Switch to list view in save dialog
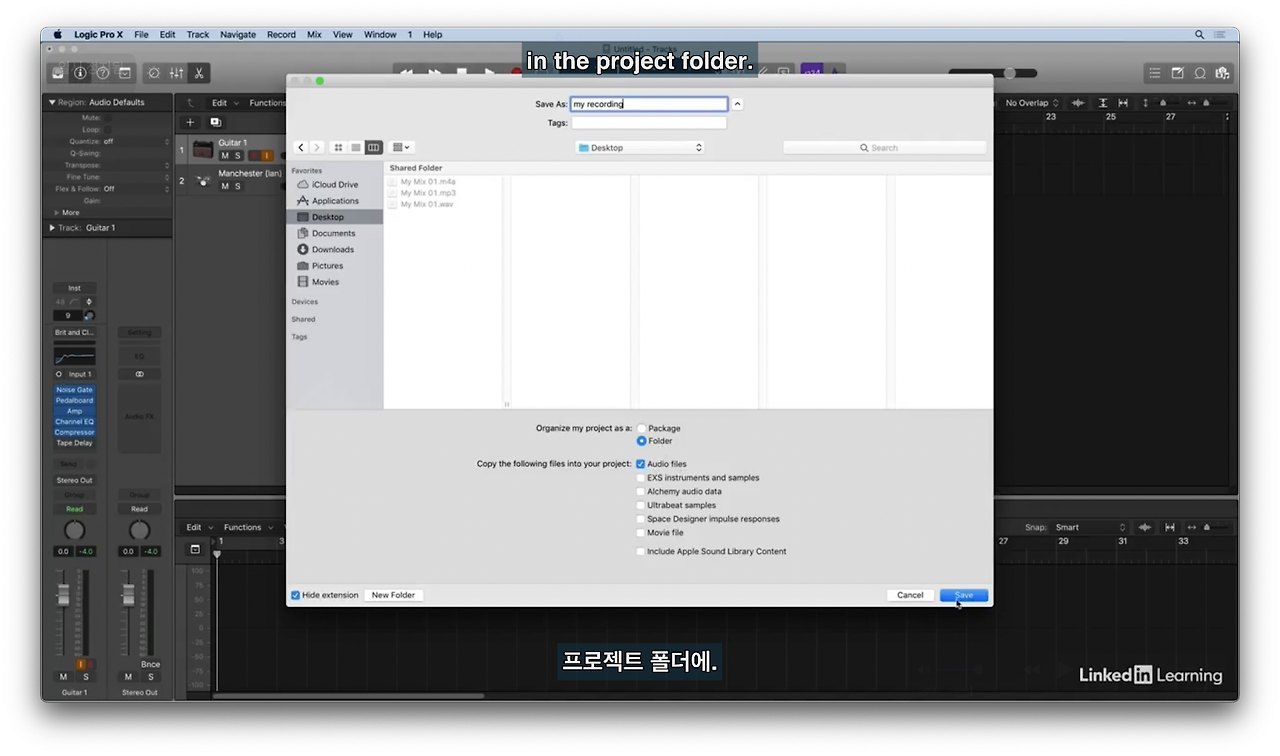 (x=355, y=147)
